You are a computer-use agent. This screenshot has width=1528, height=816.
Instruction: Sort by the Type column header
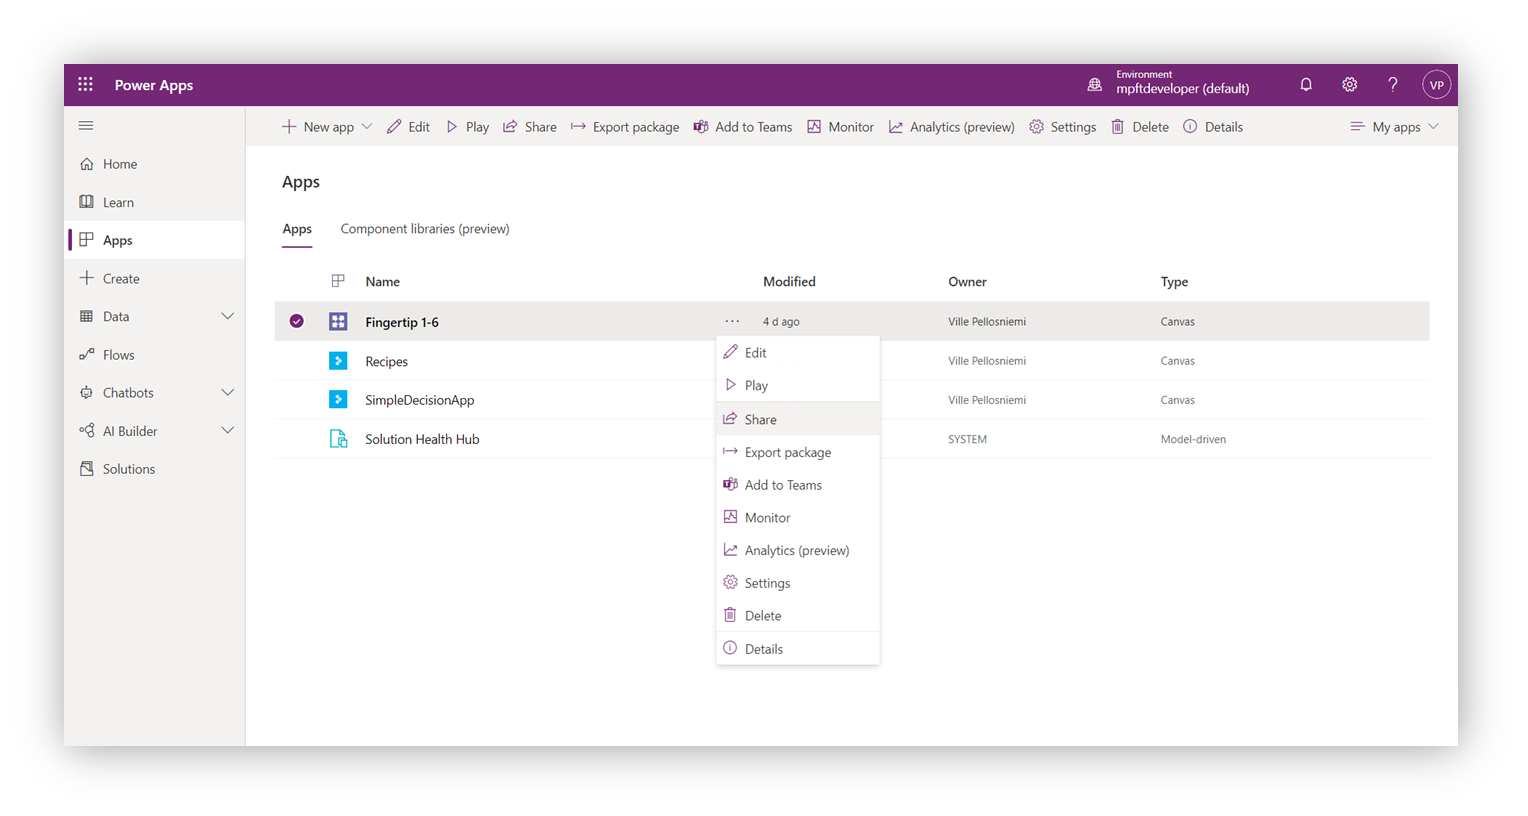[1174, 282]
